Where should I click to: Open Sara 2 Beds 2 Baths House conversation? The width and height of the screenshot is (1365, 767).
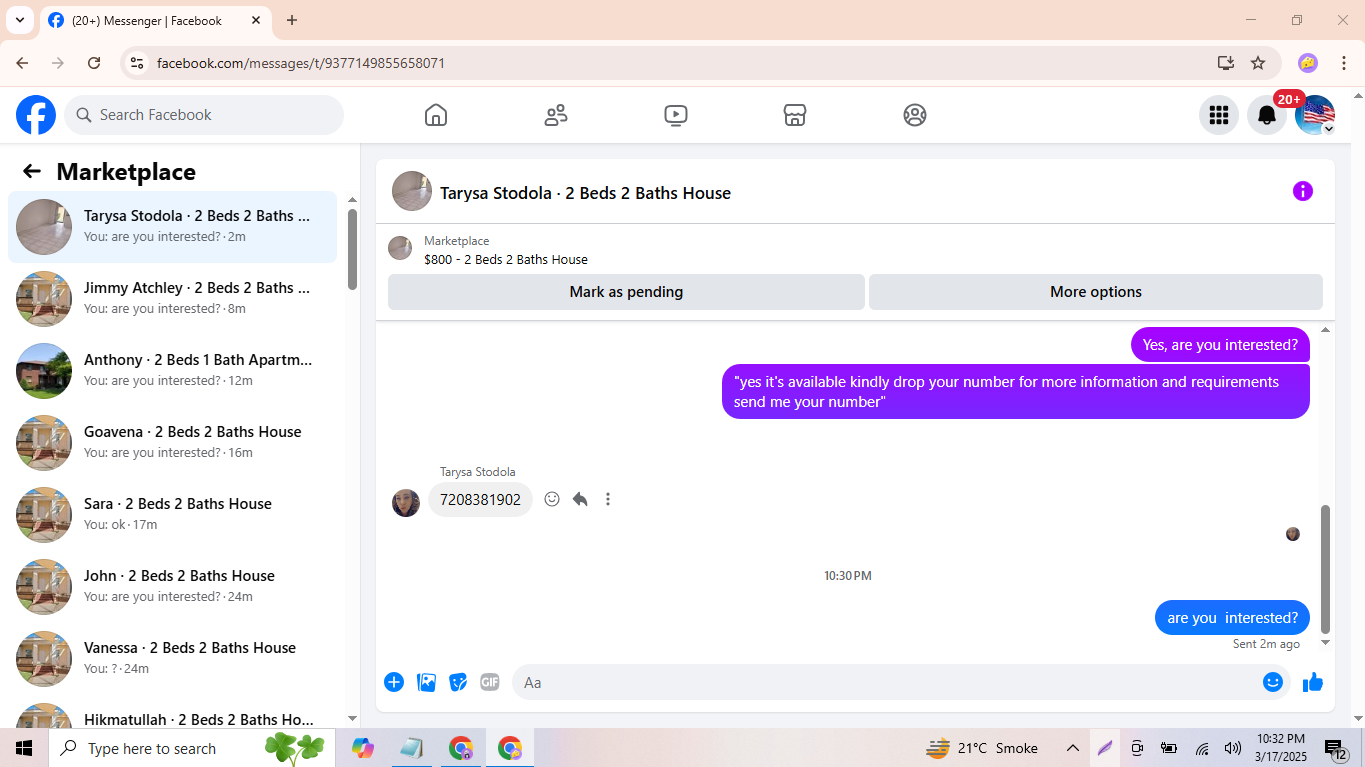pos(173,514)
